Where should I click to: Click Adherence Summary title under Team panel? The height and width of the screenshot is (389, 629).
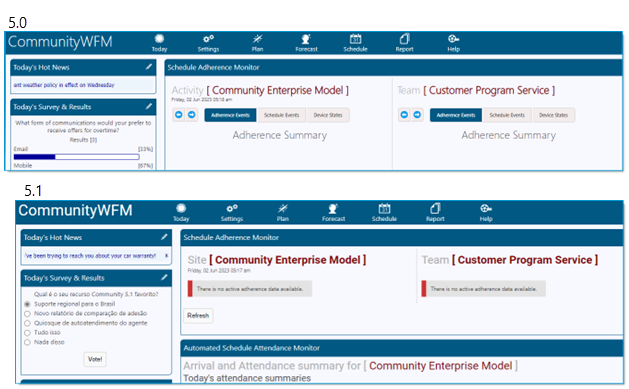coord(509,135)
